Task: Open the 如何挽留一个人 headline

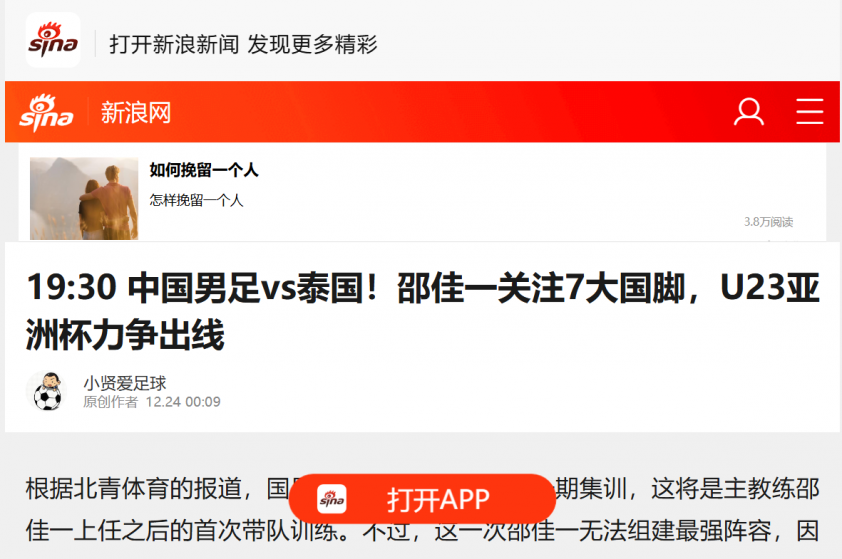Action: pos(204,170)
